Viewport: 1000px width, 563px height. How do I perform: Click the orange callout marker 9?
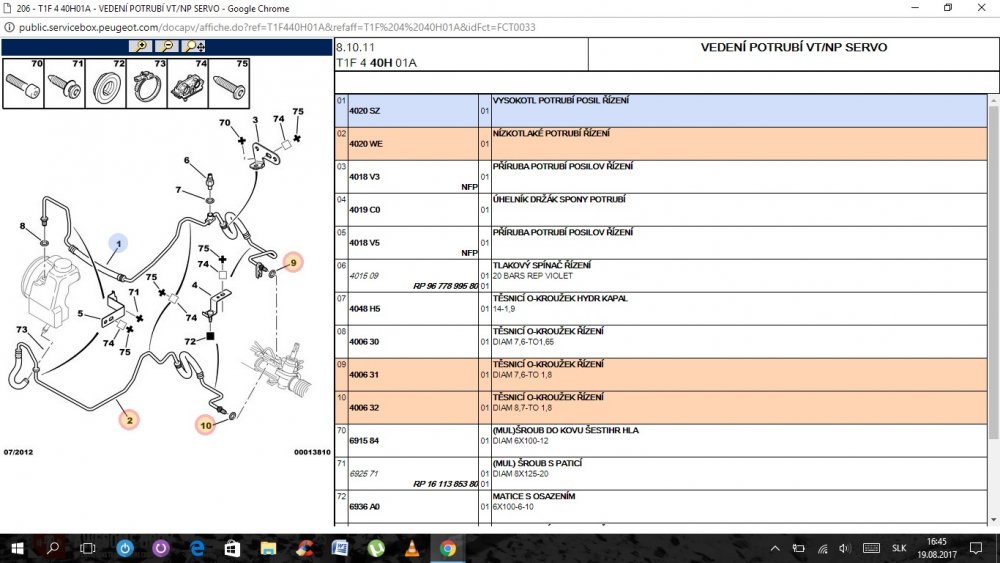click(293, 262)
